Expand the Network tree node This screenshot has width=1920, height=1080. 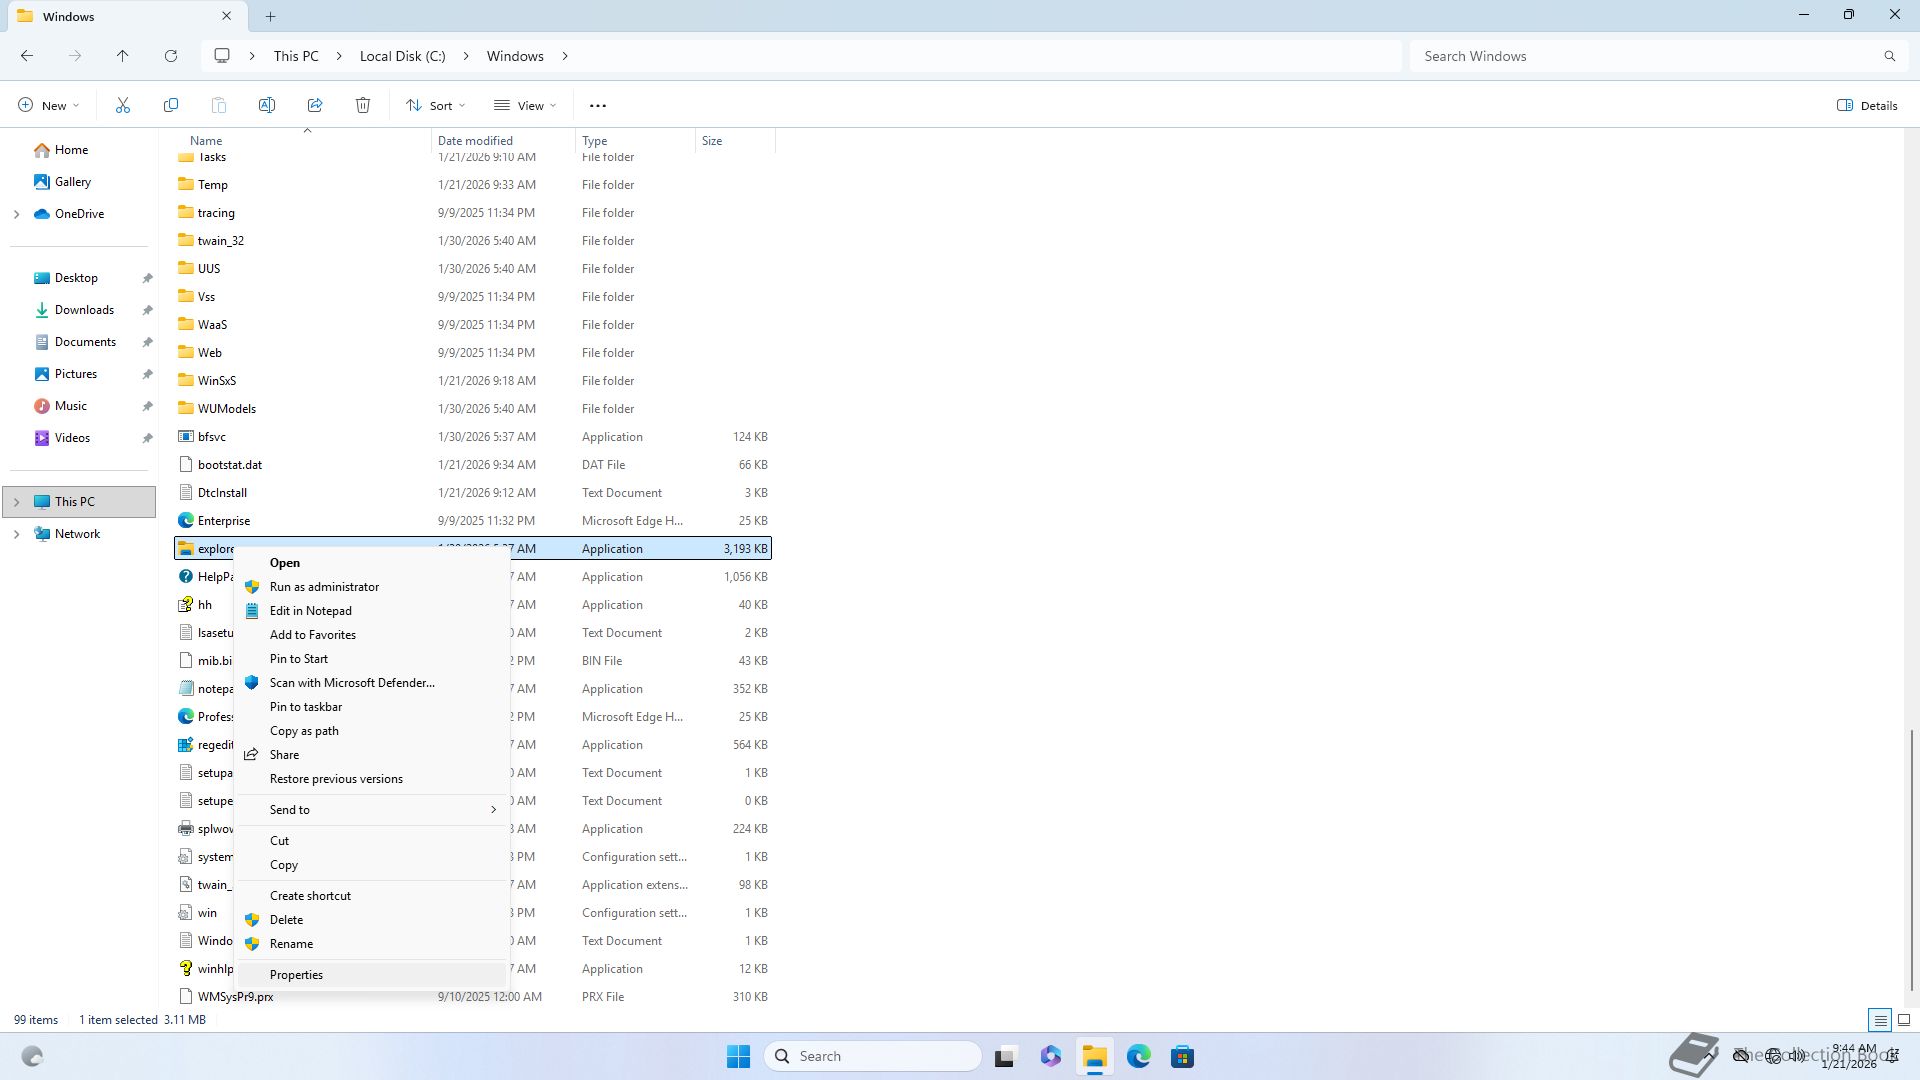pos(16,534)
